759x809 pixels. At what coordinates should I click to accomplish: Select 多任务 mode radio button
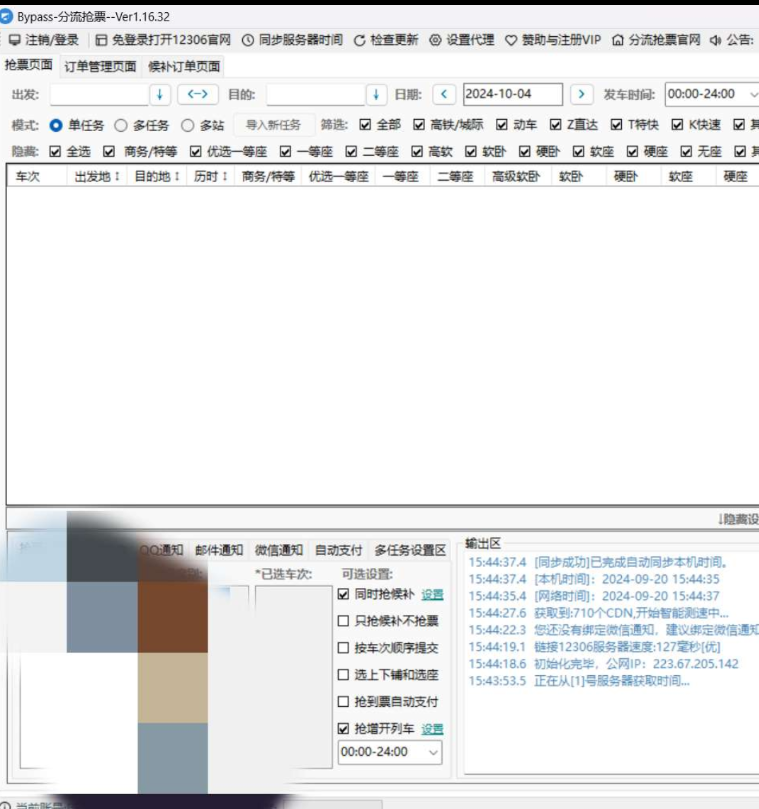click(x=121, y=125)
